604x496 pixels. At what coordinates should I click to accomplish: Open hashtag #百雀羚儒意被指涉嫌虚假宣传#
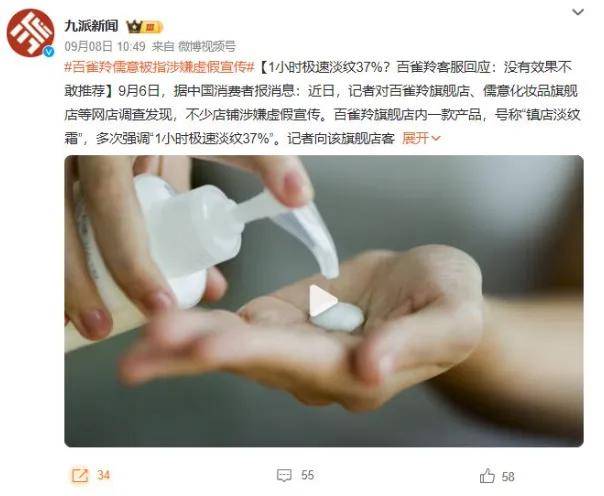point(159,68)
